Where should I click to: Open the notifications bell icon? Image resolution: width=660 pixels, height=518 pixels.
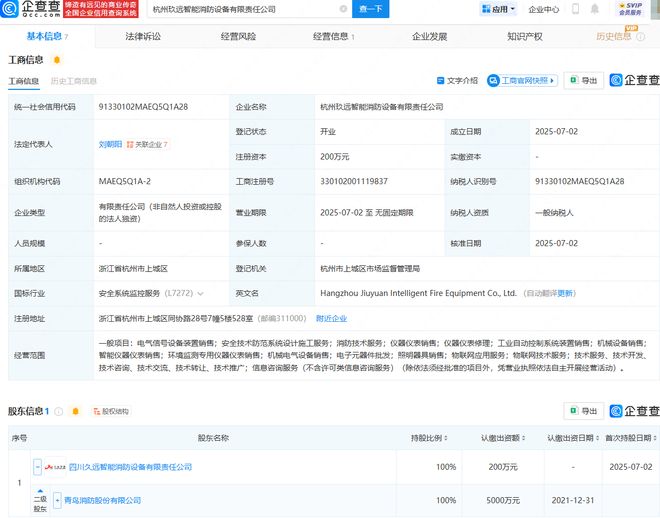tap(594, 9)
